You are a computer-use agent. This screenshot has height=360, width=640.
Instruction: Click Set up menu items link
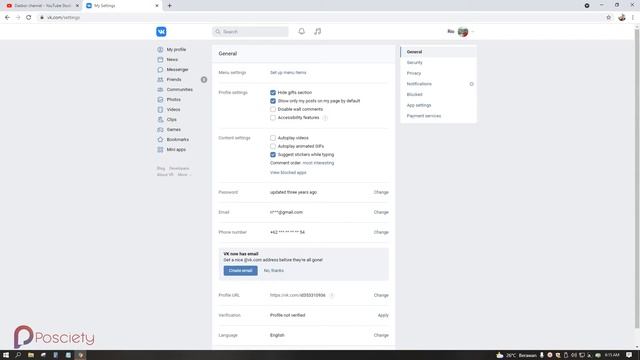click(288, 73)
